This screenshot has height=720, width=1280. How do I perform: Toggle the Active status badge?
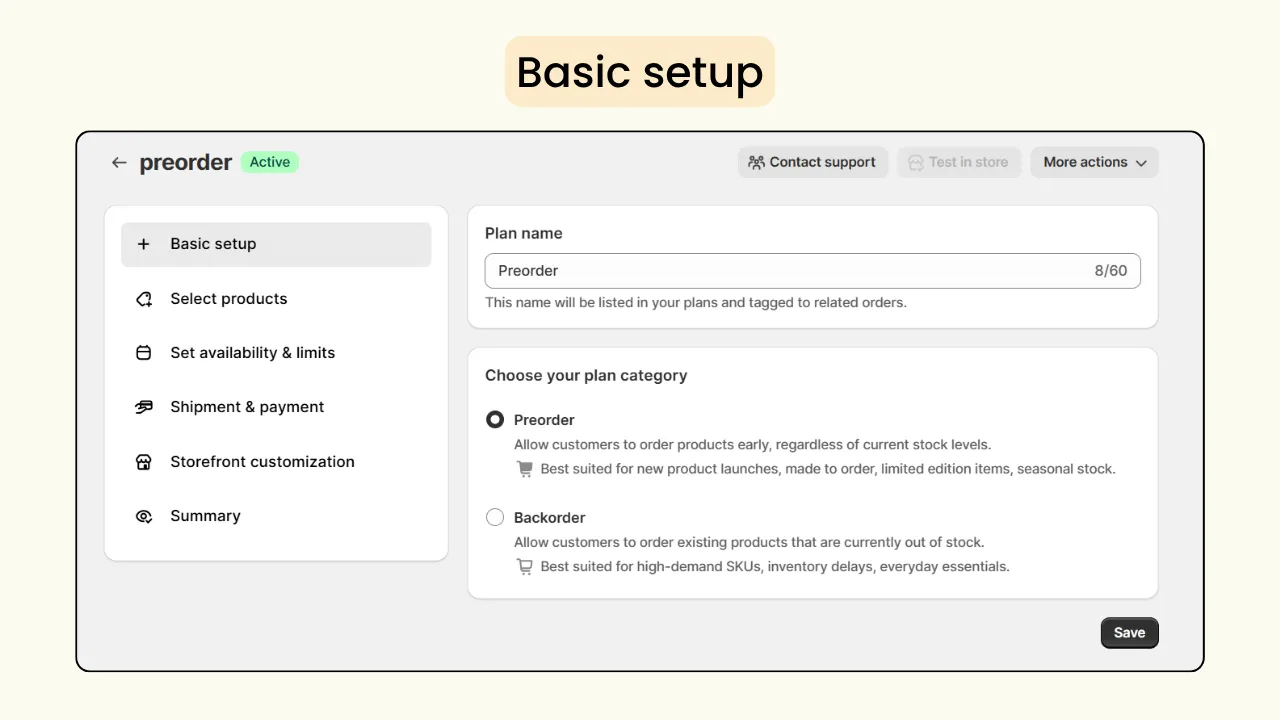point(269,161)
